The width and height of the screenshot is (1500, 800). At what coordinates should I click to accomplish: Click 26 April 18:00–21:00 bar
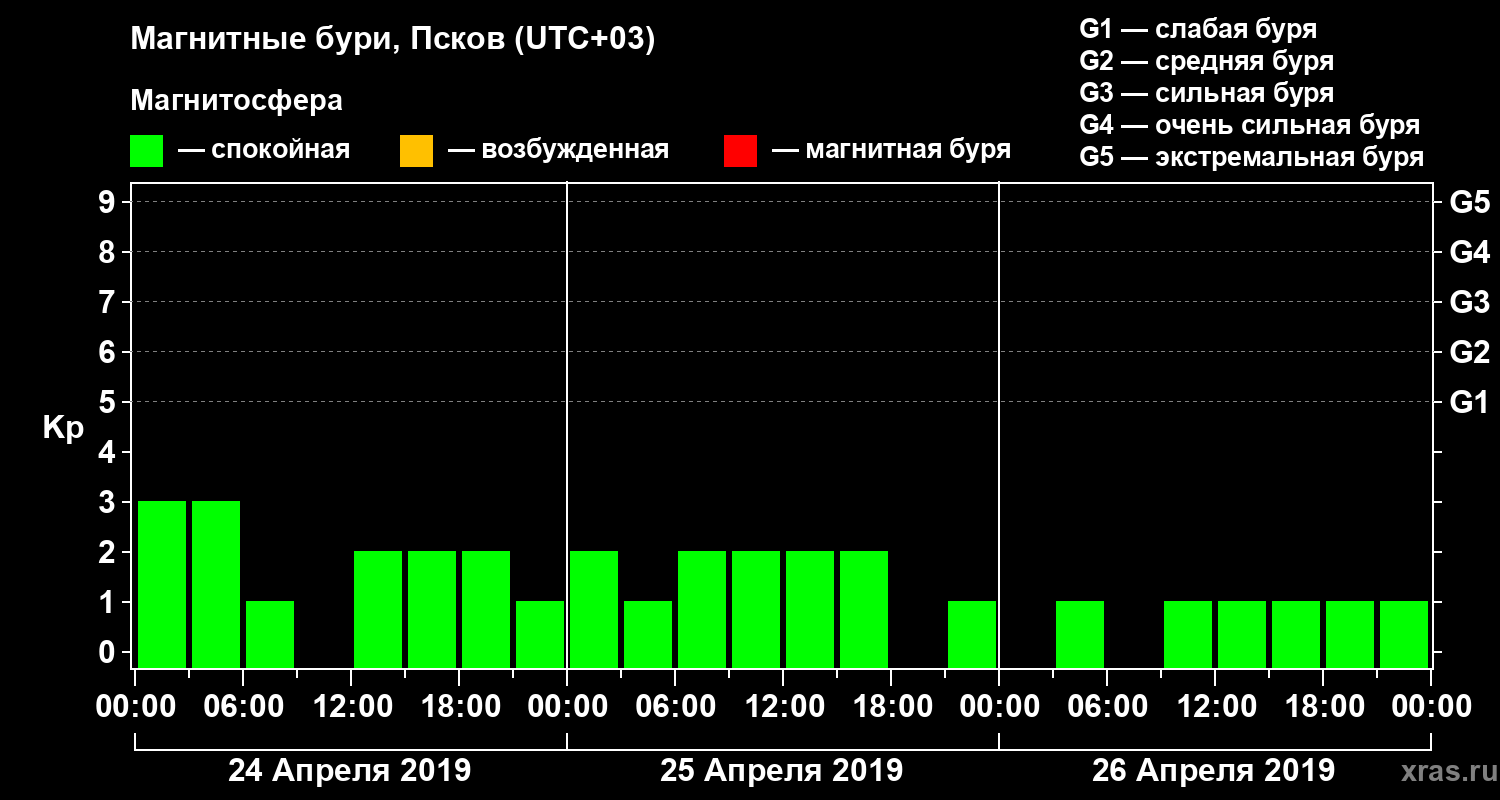[x=1350, y=634]
